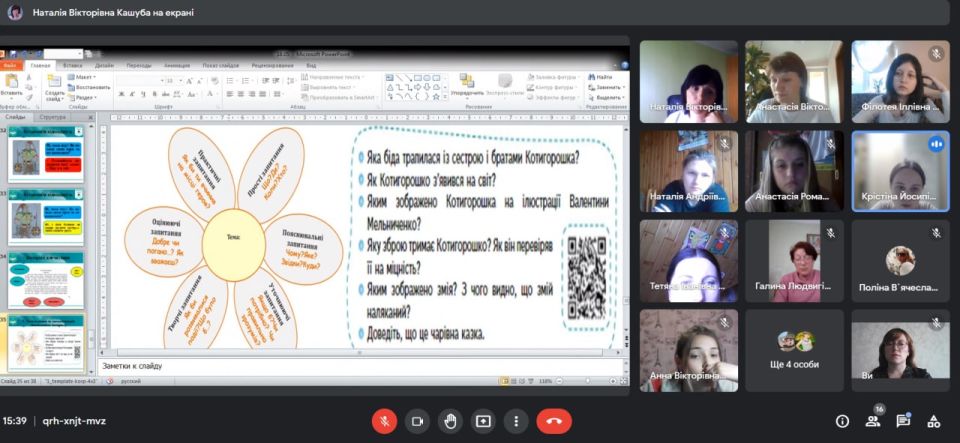This screenshot has width=960, height=443.
Task: Open the Раздел section dropdown
Action: pyautogui.click(x=83, y=97)
